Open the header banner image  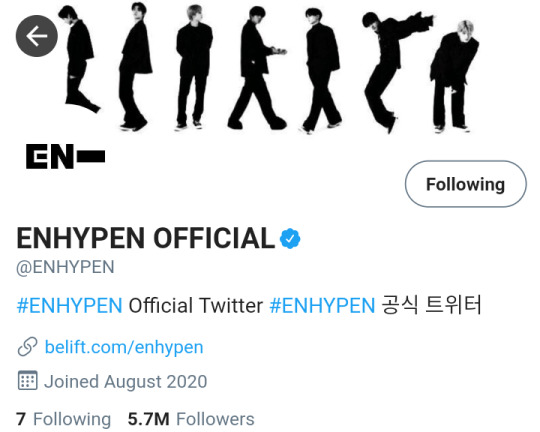pyautogui.click(x=270, y=69)
